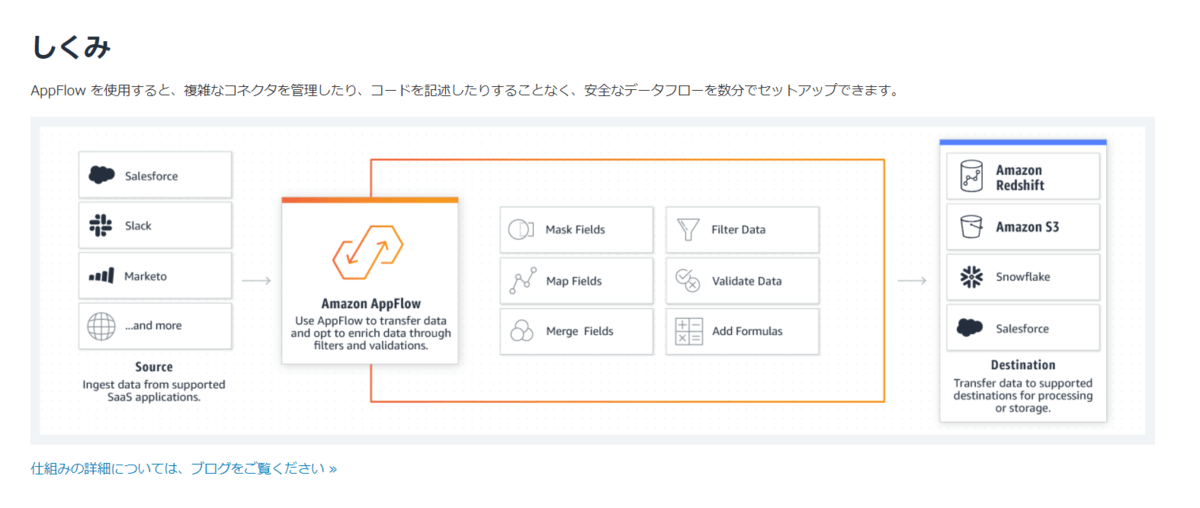The image size is (1200, 508).
Task: Click the Map Fields icon
Action: click(522, 281)
